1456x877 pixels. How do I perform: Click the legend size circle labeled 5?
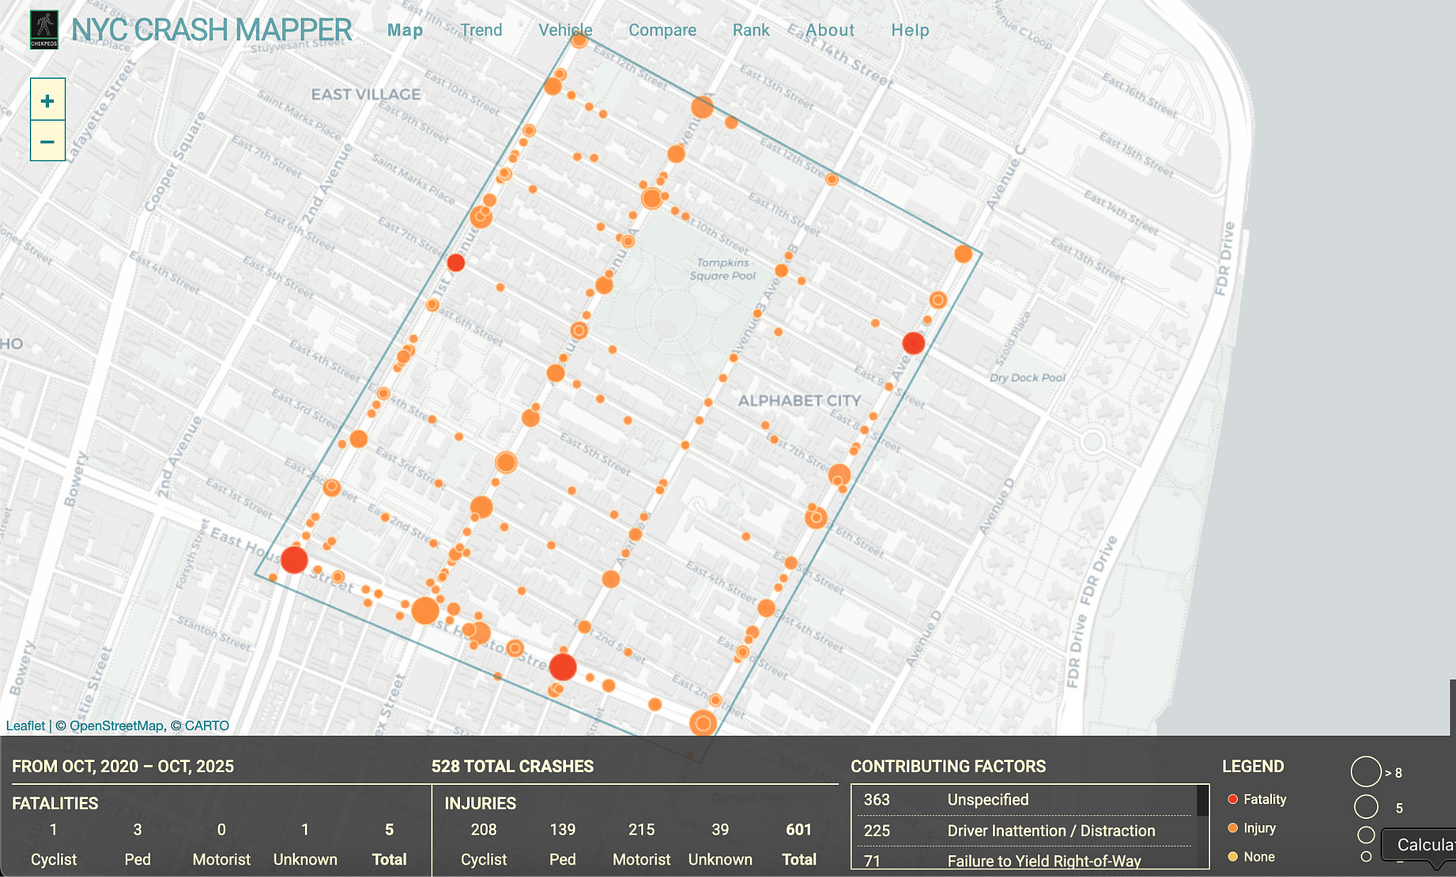pos(1366,807)
